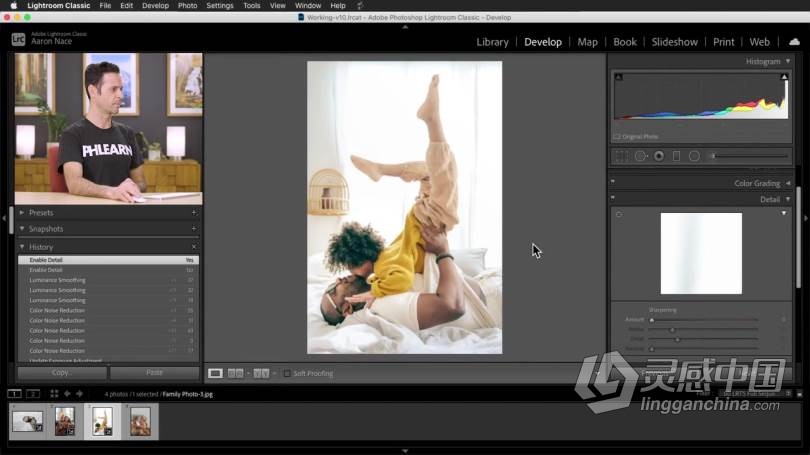The height and width of the screenshot is (455, 810).
Task: Select the Red Eye Correction tool
Action: (659, 156)
